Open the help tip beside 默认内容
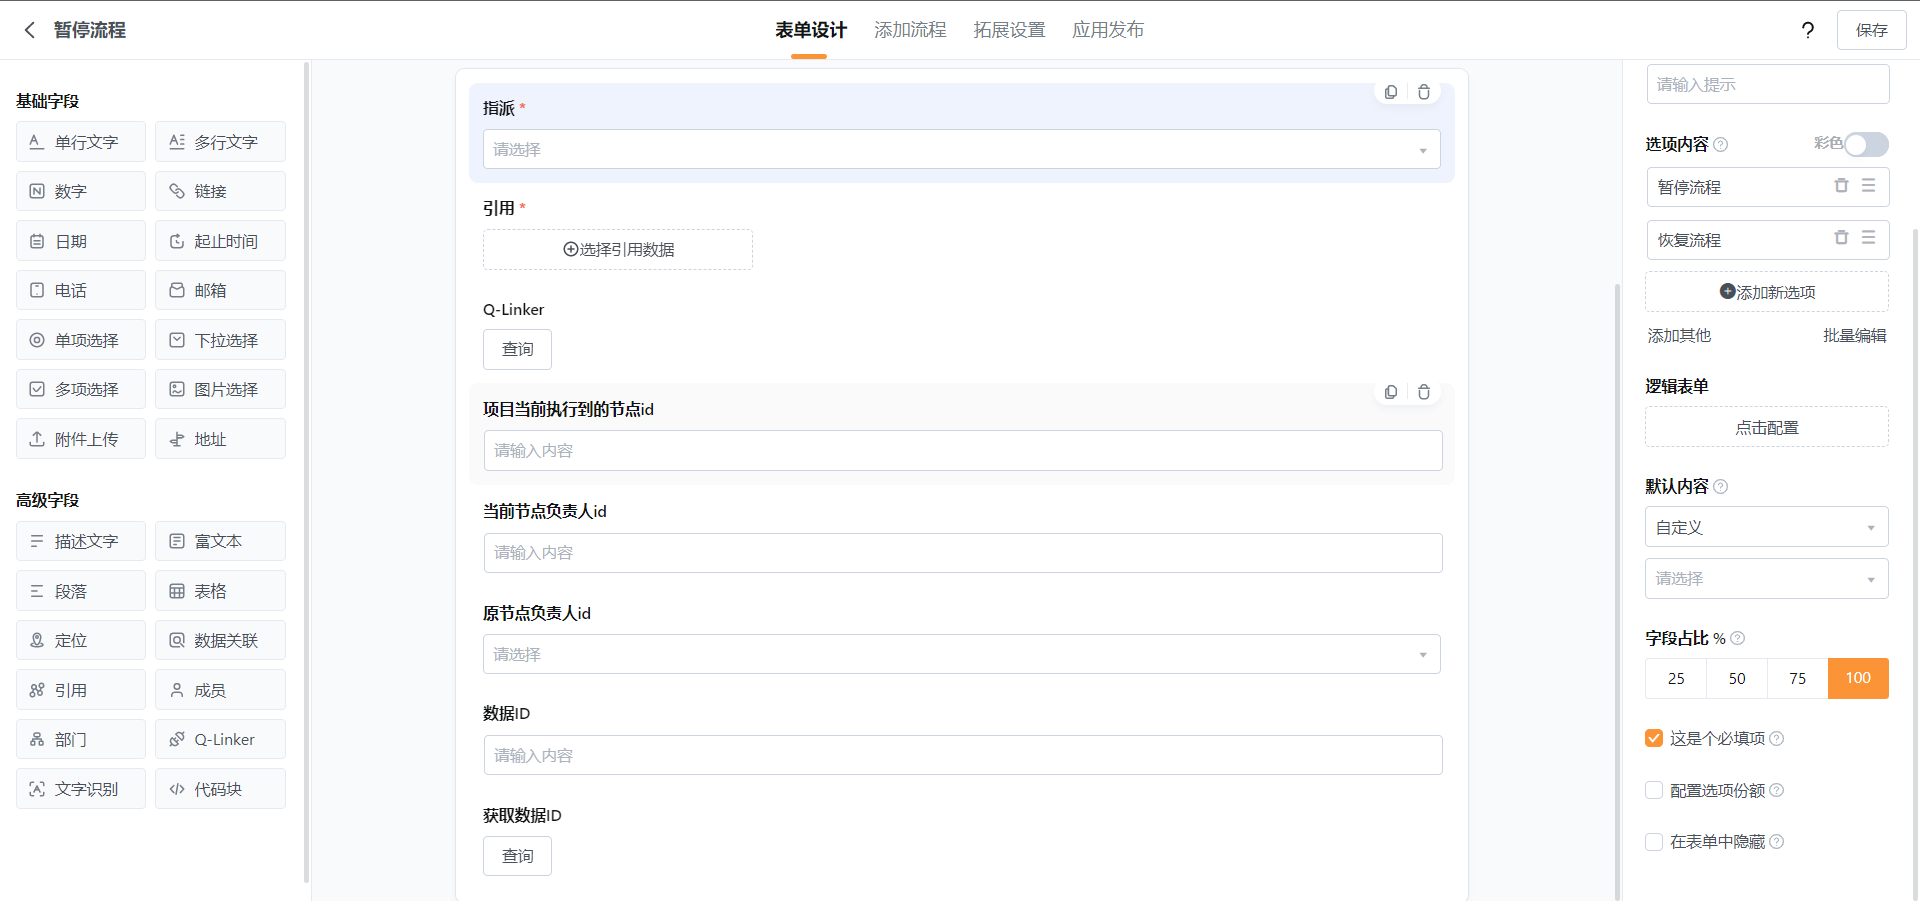 point(1721,487)
